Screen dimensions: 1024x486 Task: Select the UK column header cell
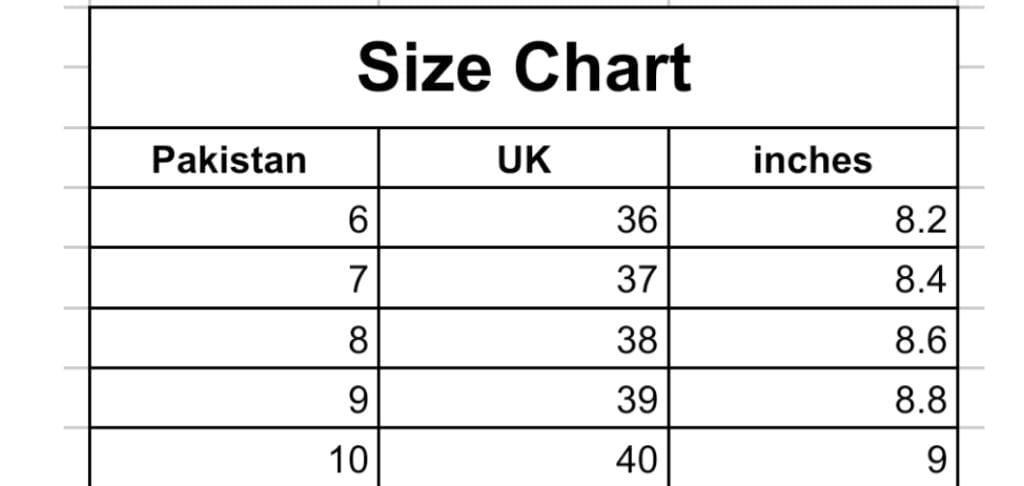click(523, 160)
